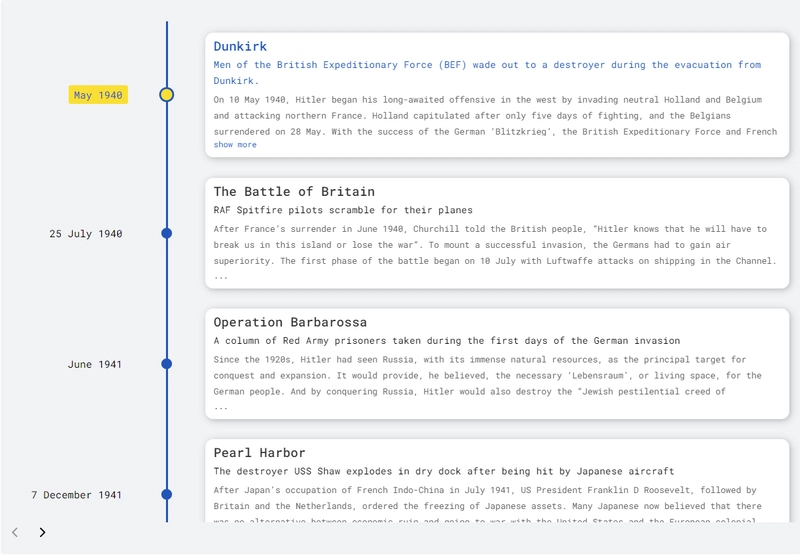800x555 pixels.
Task: Open the Pearl Harbor card title
Action: pyautogui.click(x=259, y=453)
